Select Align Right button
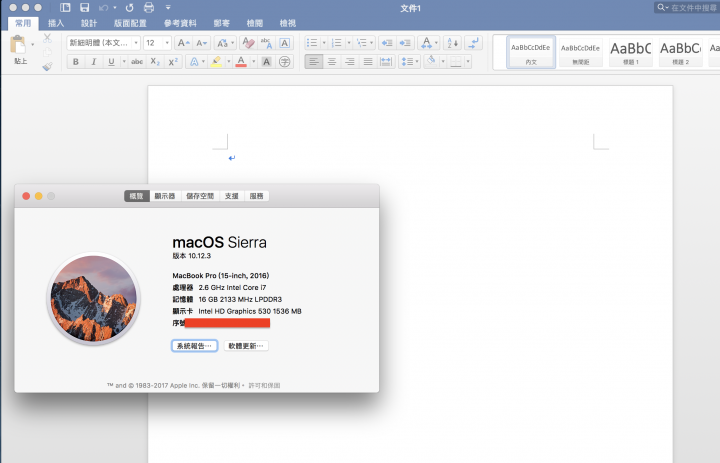 (x=350, y=62)
